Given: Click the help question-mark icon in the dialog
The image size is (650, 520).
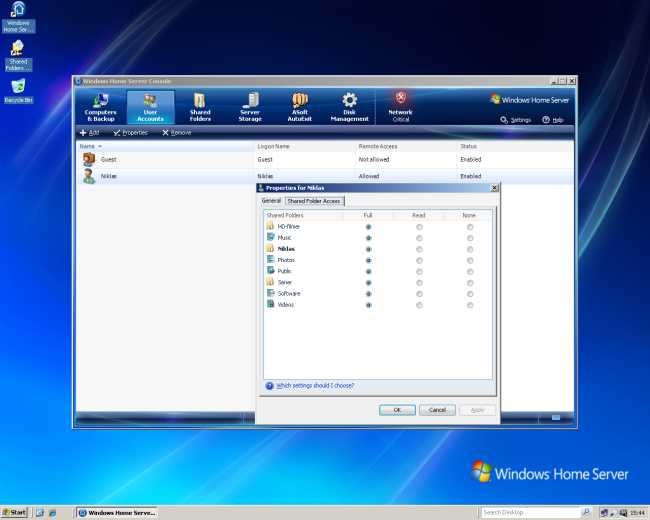Looking at the screenshot, I should [x=269, y=386].
